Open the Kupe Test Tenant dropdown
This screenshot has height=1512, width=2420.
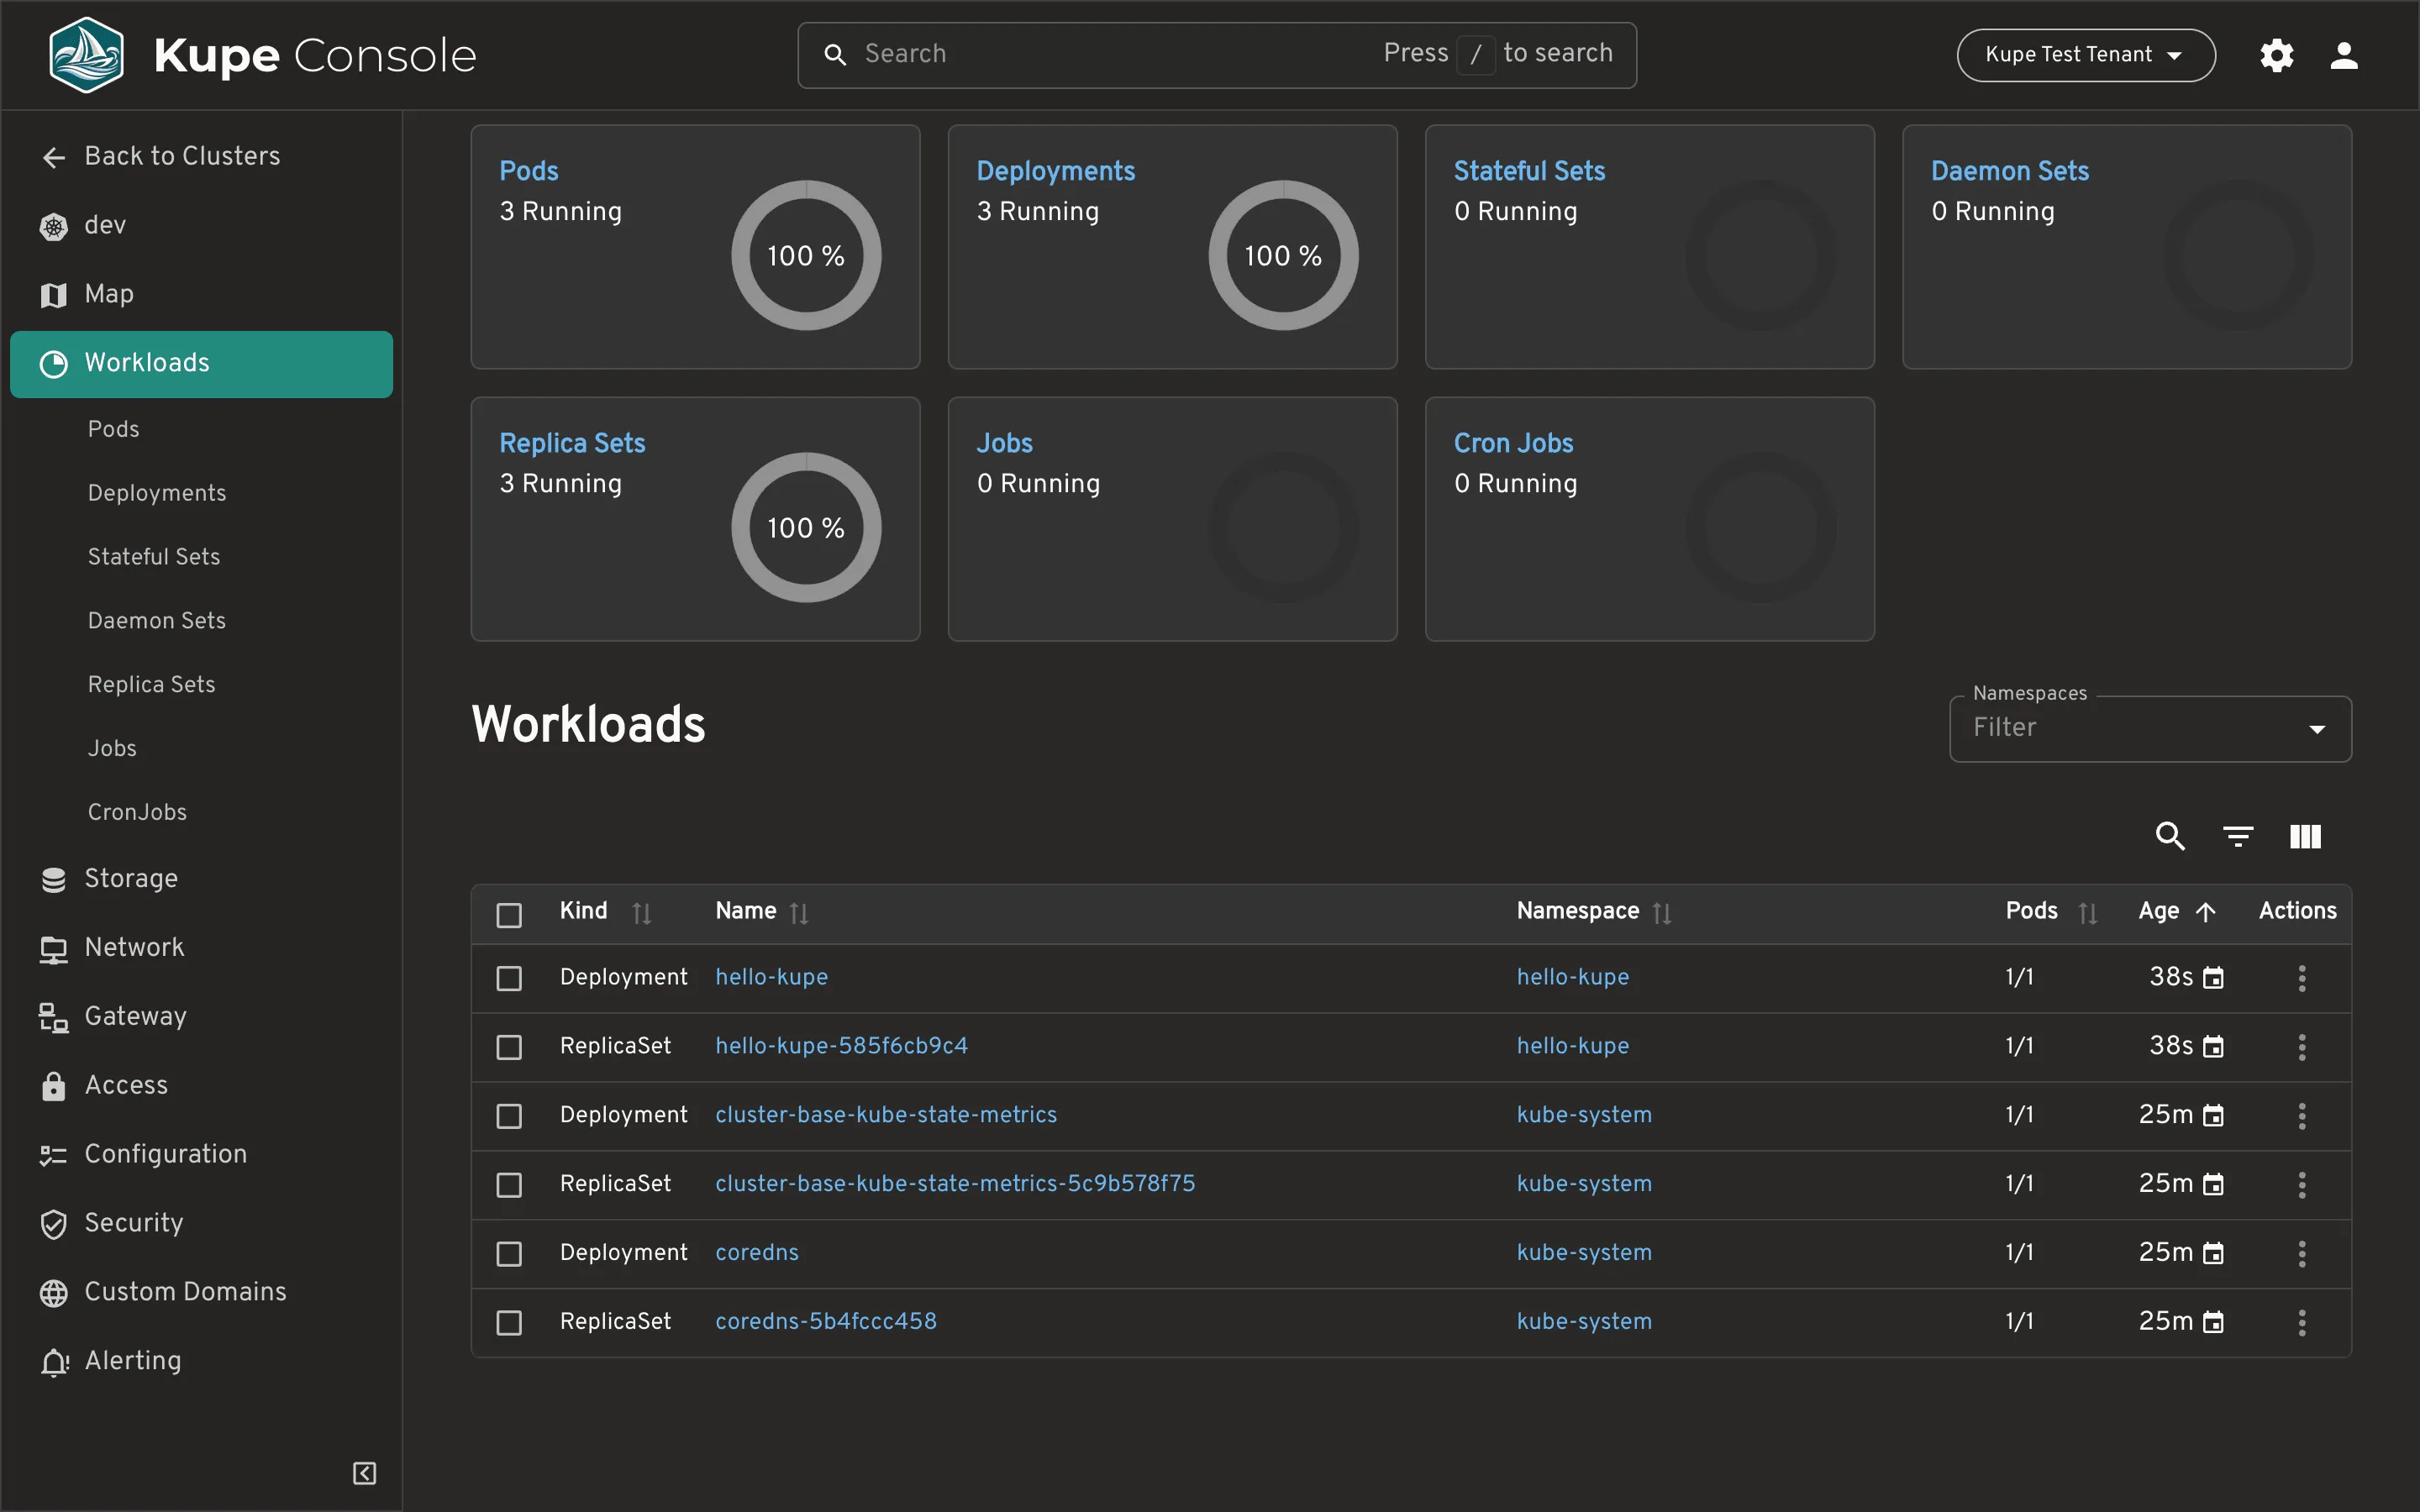pos(2086,55)
